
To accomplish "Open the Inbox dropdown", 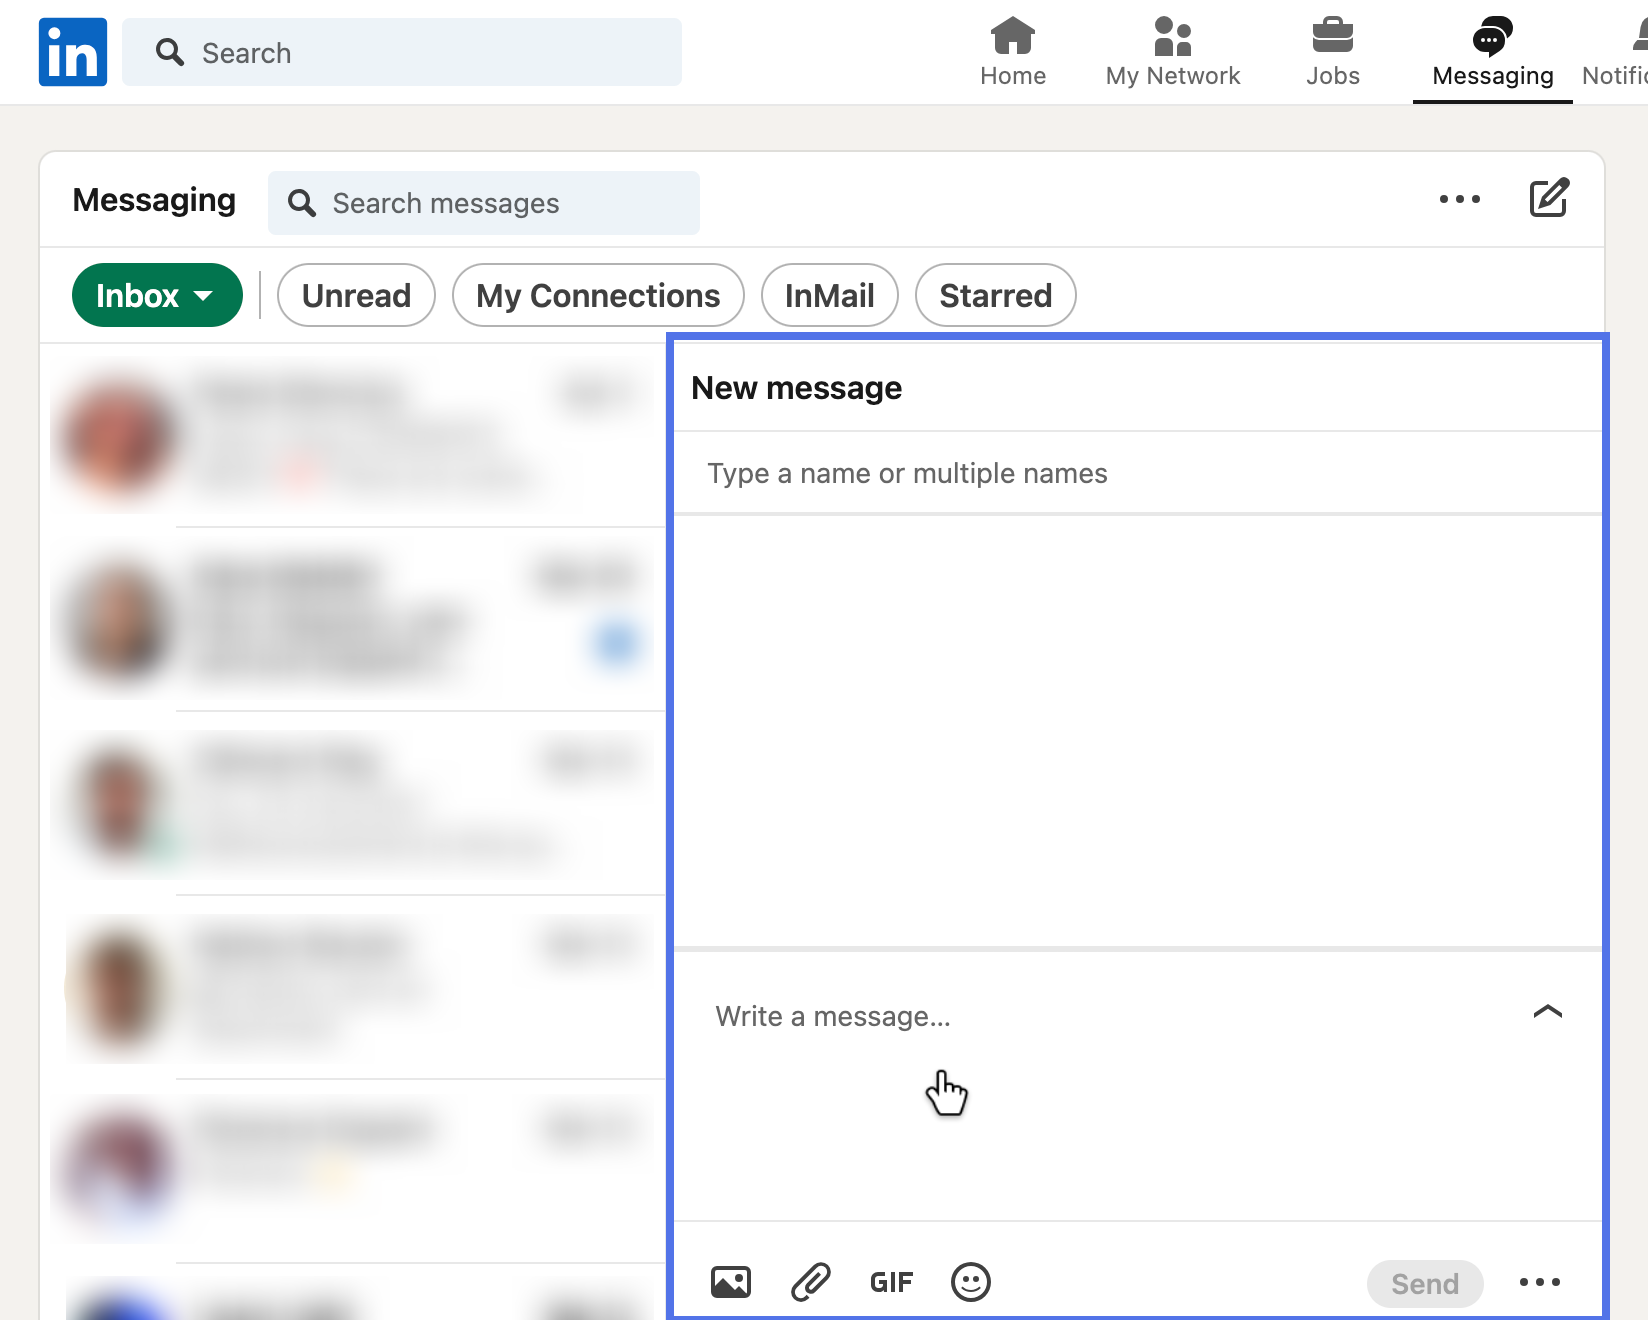I will pos(157,295).
